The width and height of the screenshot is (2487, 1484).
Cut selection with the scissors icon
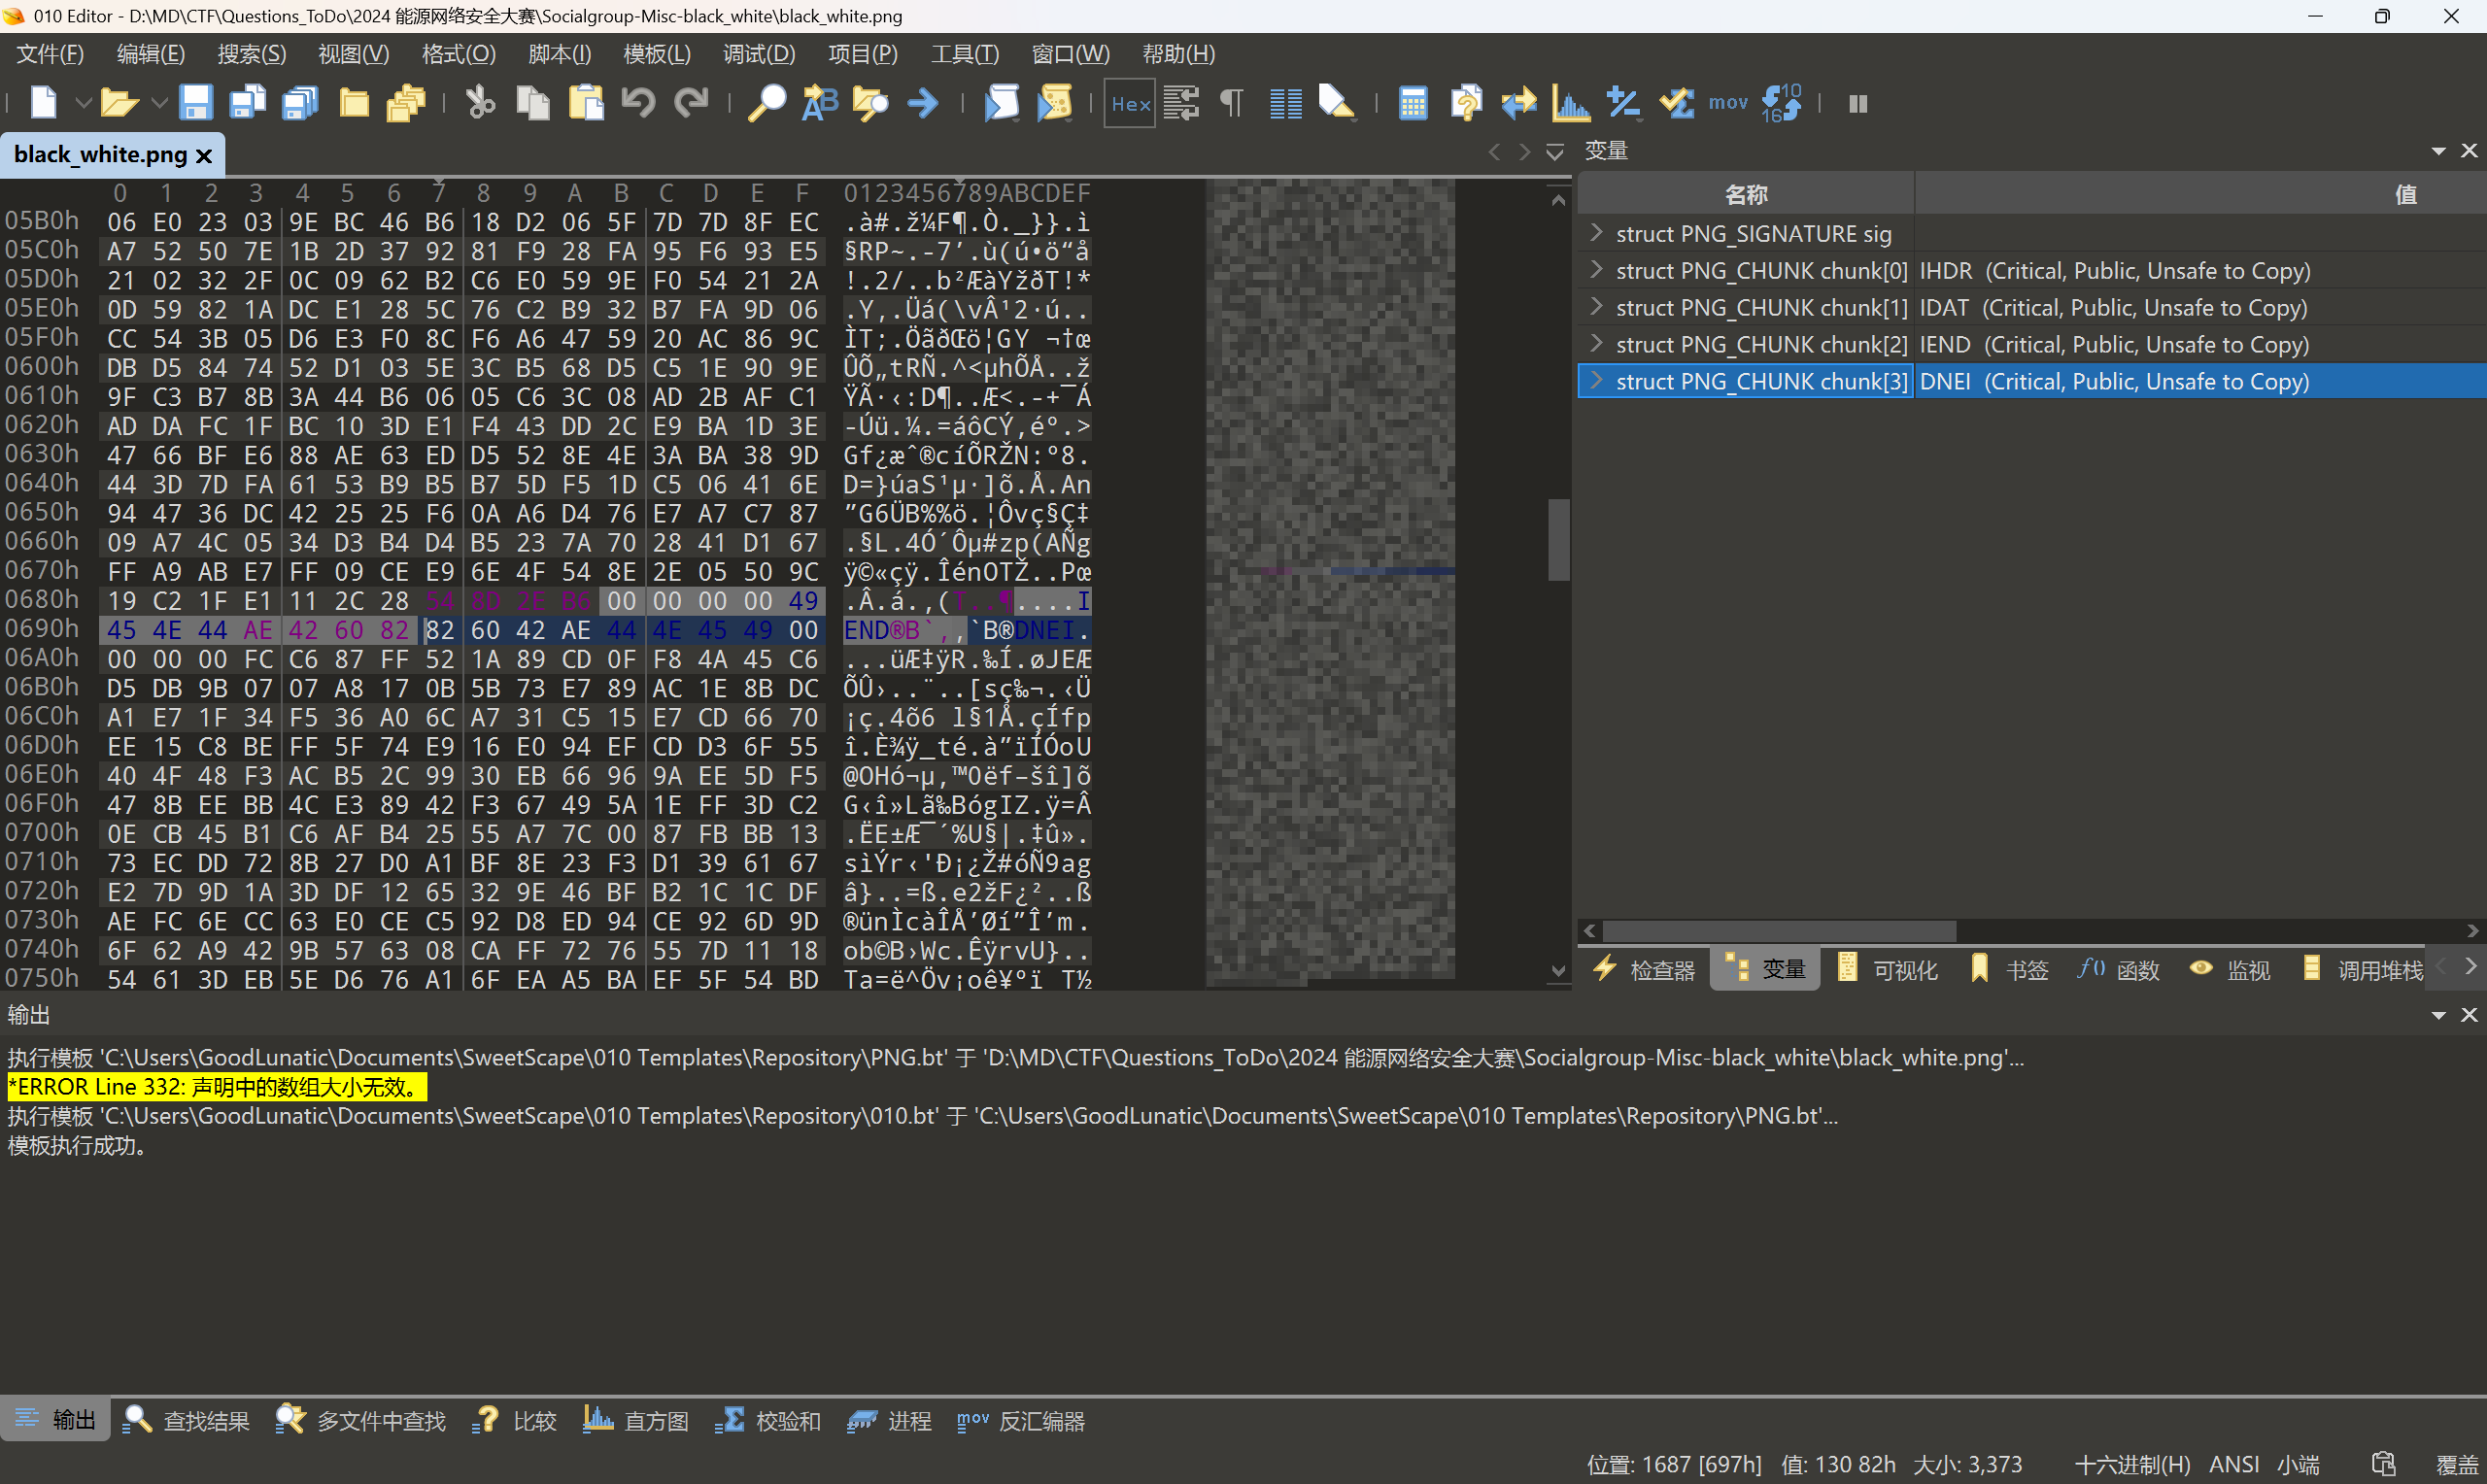coord(480,103)
